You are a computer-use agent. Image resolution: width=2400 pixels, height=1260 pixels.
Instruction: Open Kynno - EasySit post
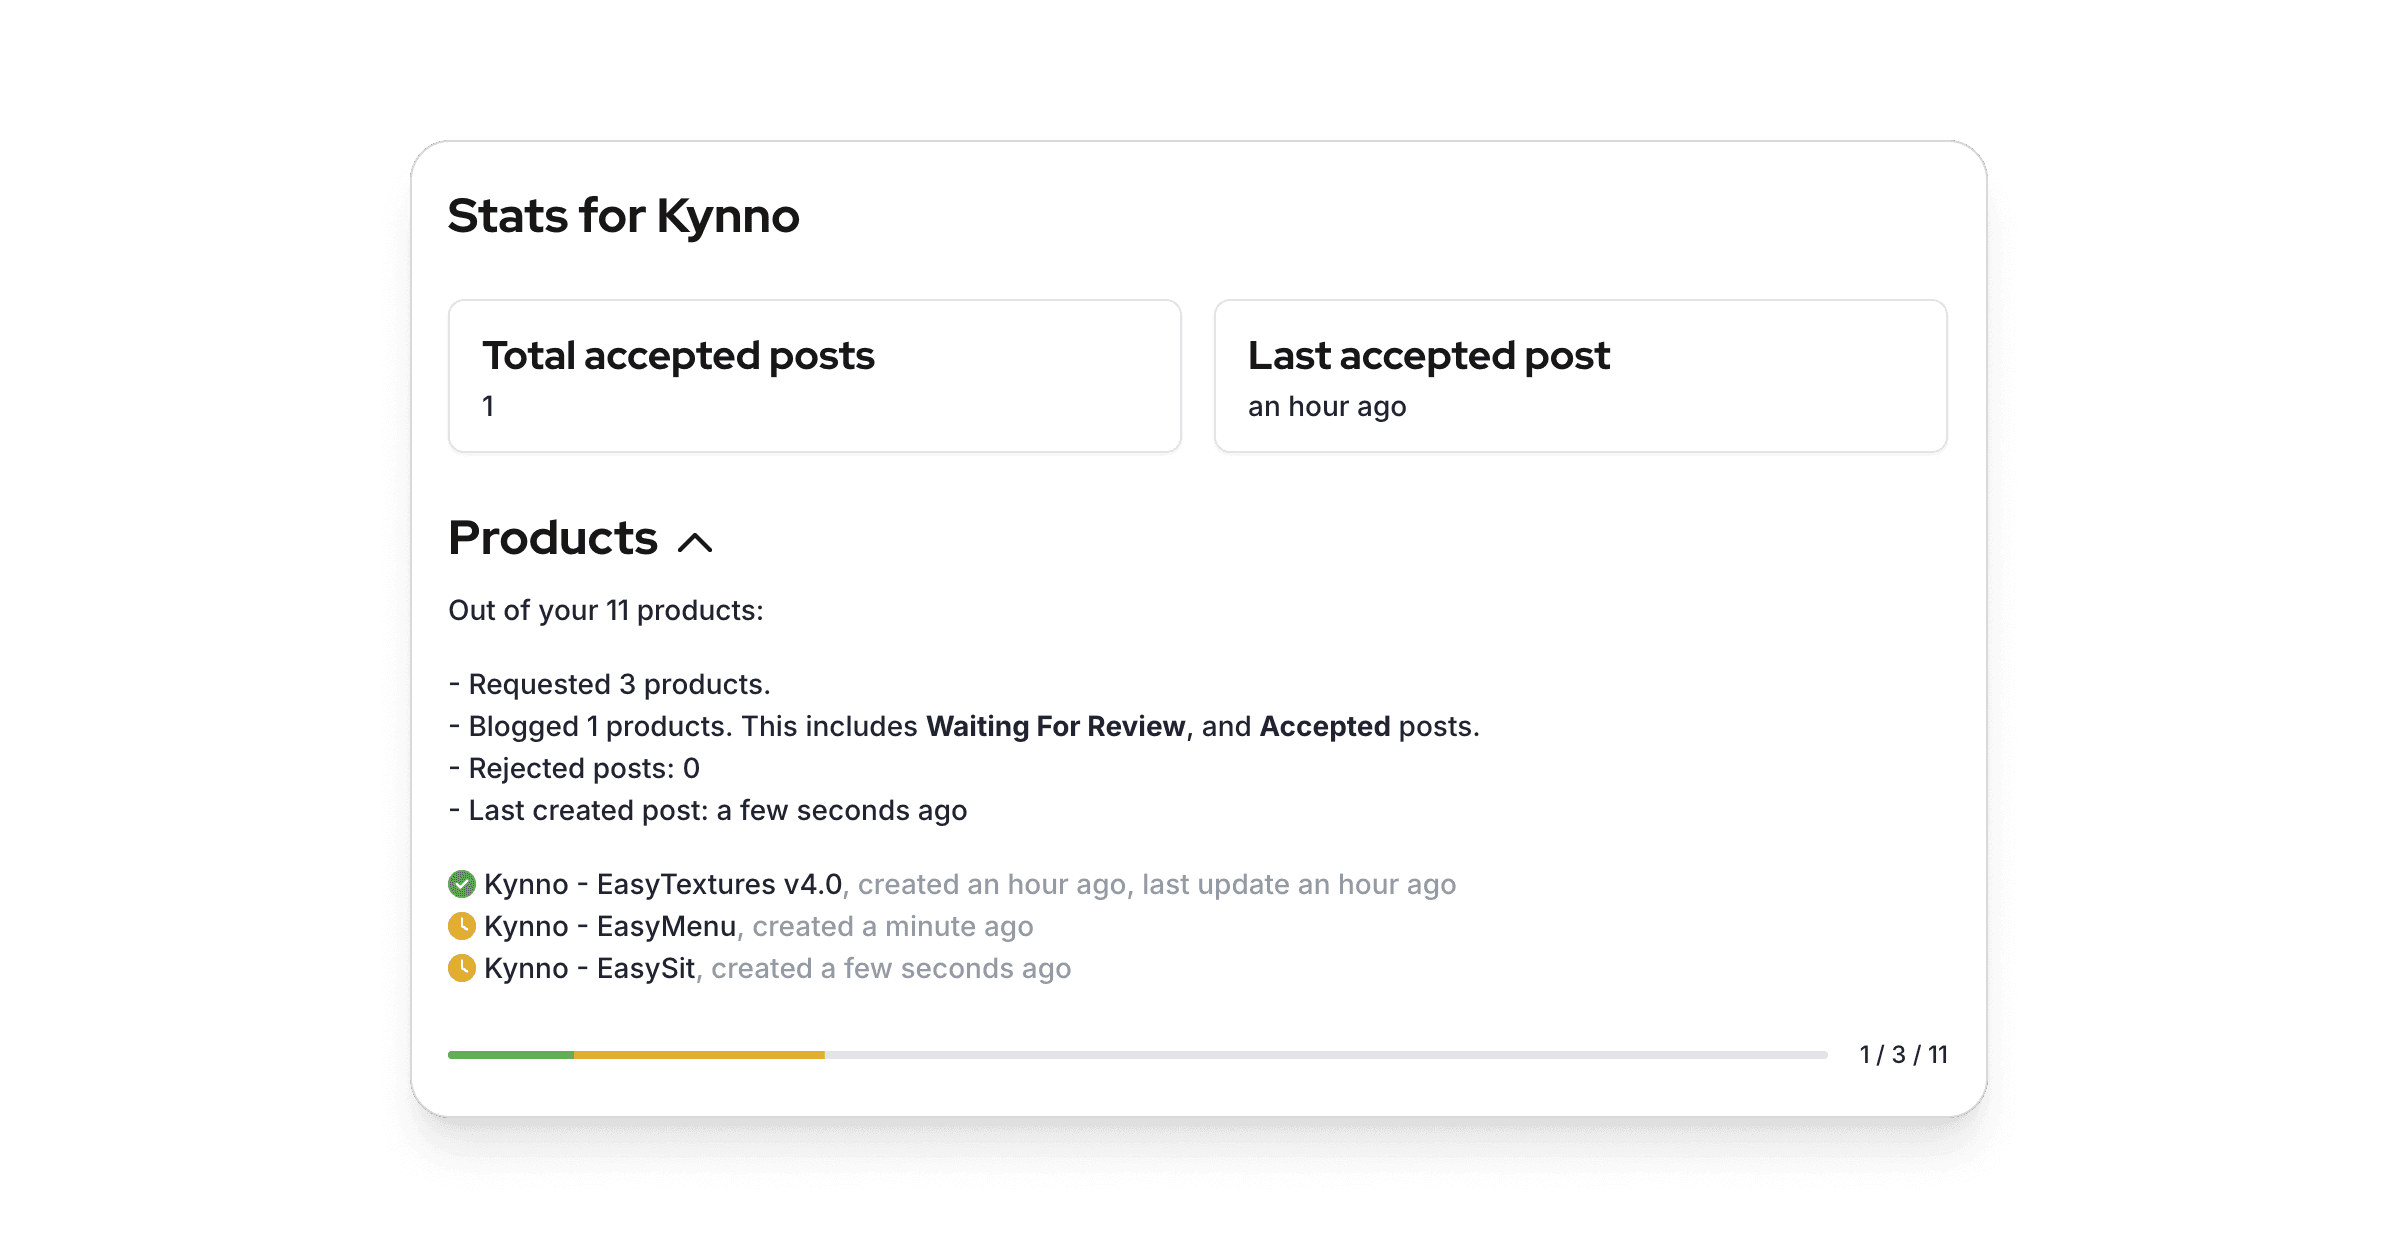[589, 968]
